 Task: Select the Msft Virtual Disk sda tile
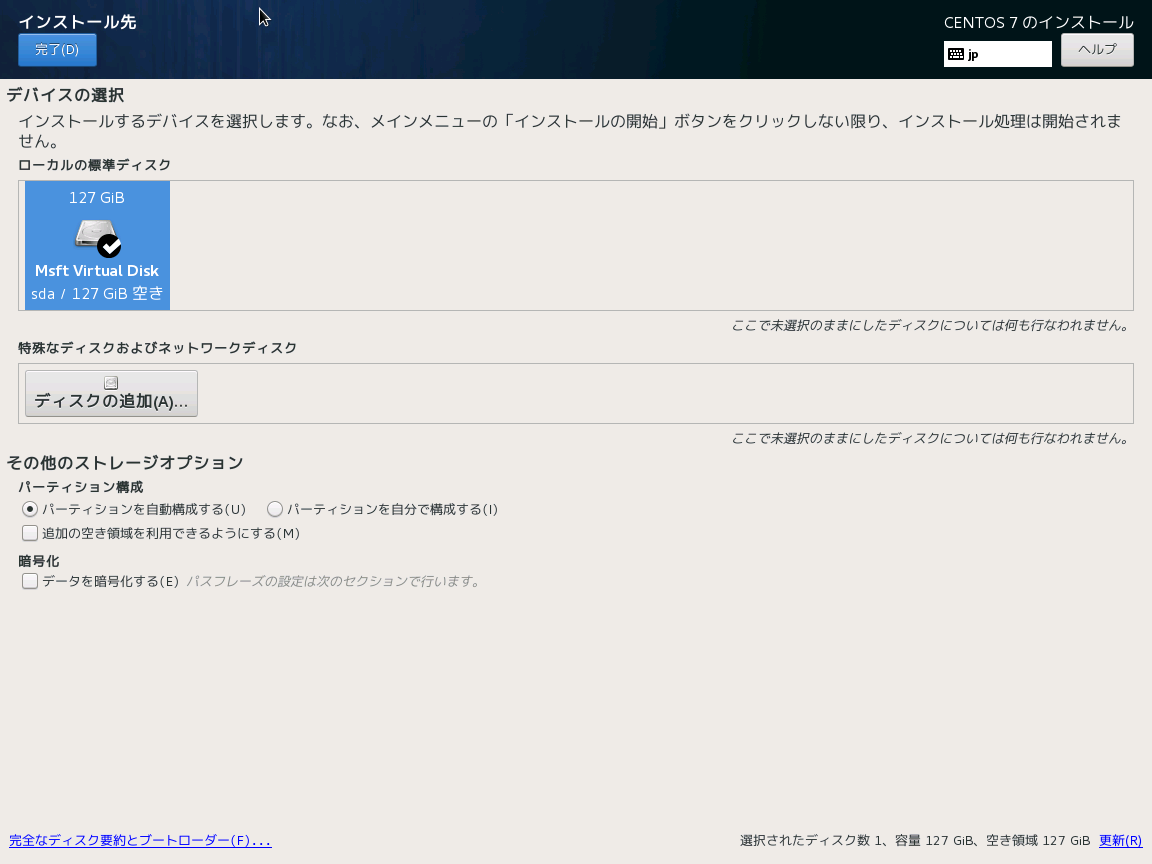pyautogui.click(x=98, y=245)
